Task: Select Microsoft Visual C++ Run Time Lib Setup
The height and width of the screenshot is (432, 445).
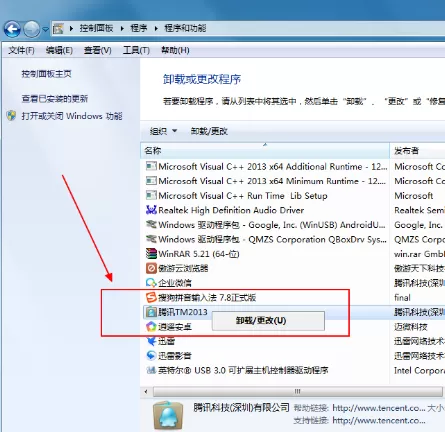Action: tap(243, 196)
